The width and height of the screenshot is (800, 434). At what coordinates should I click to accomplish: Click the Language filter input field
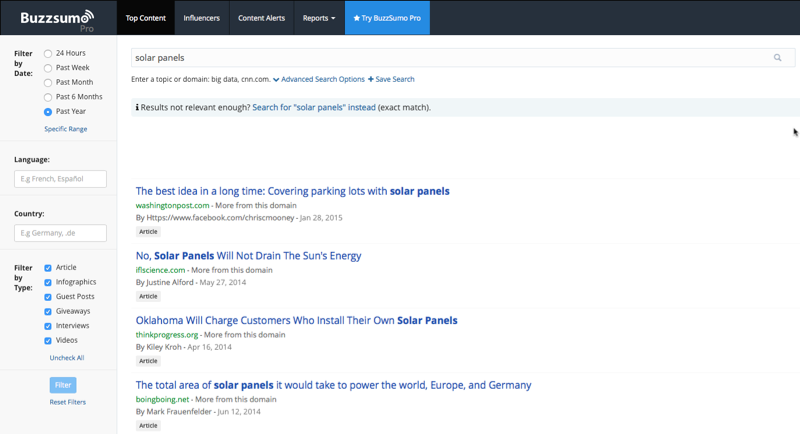(60, 179)
